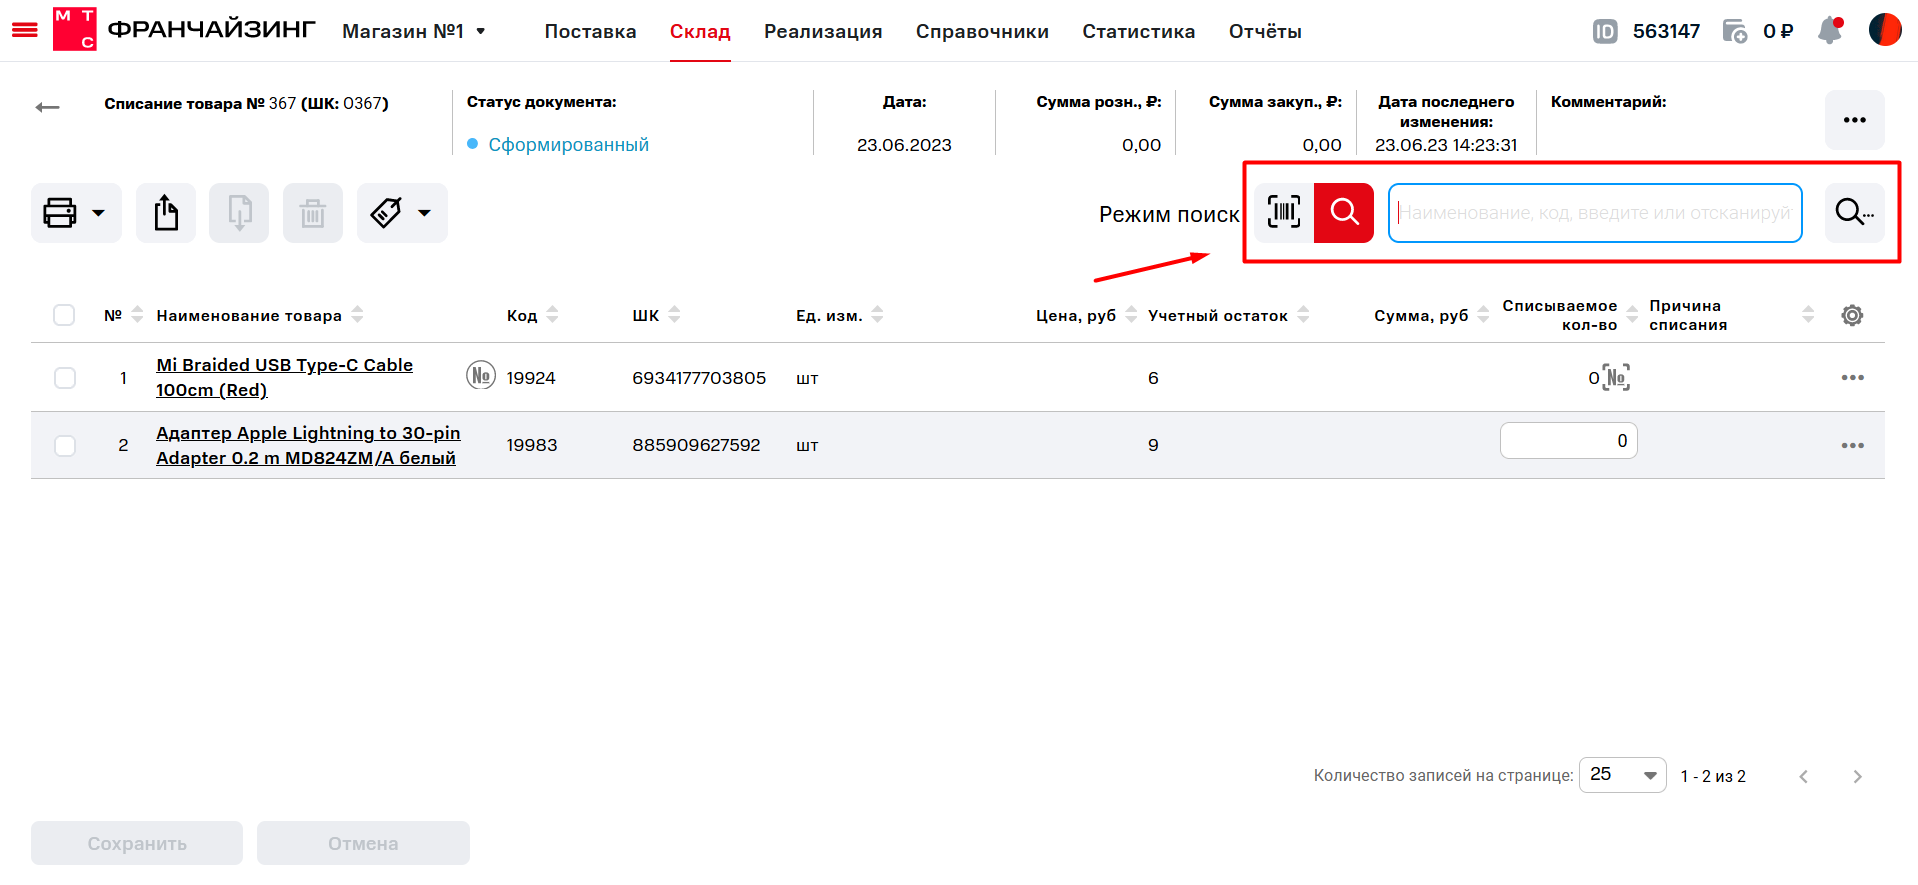Click the import document icon

(x=239, y=213)
